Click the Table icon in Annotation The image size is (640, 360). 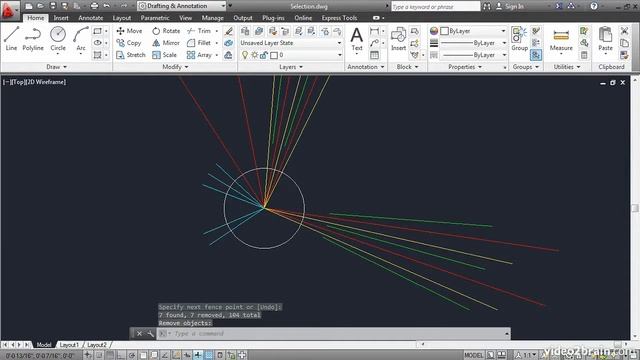pos(374,55)
